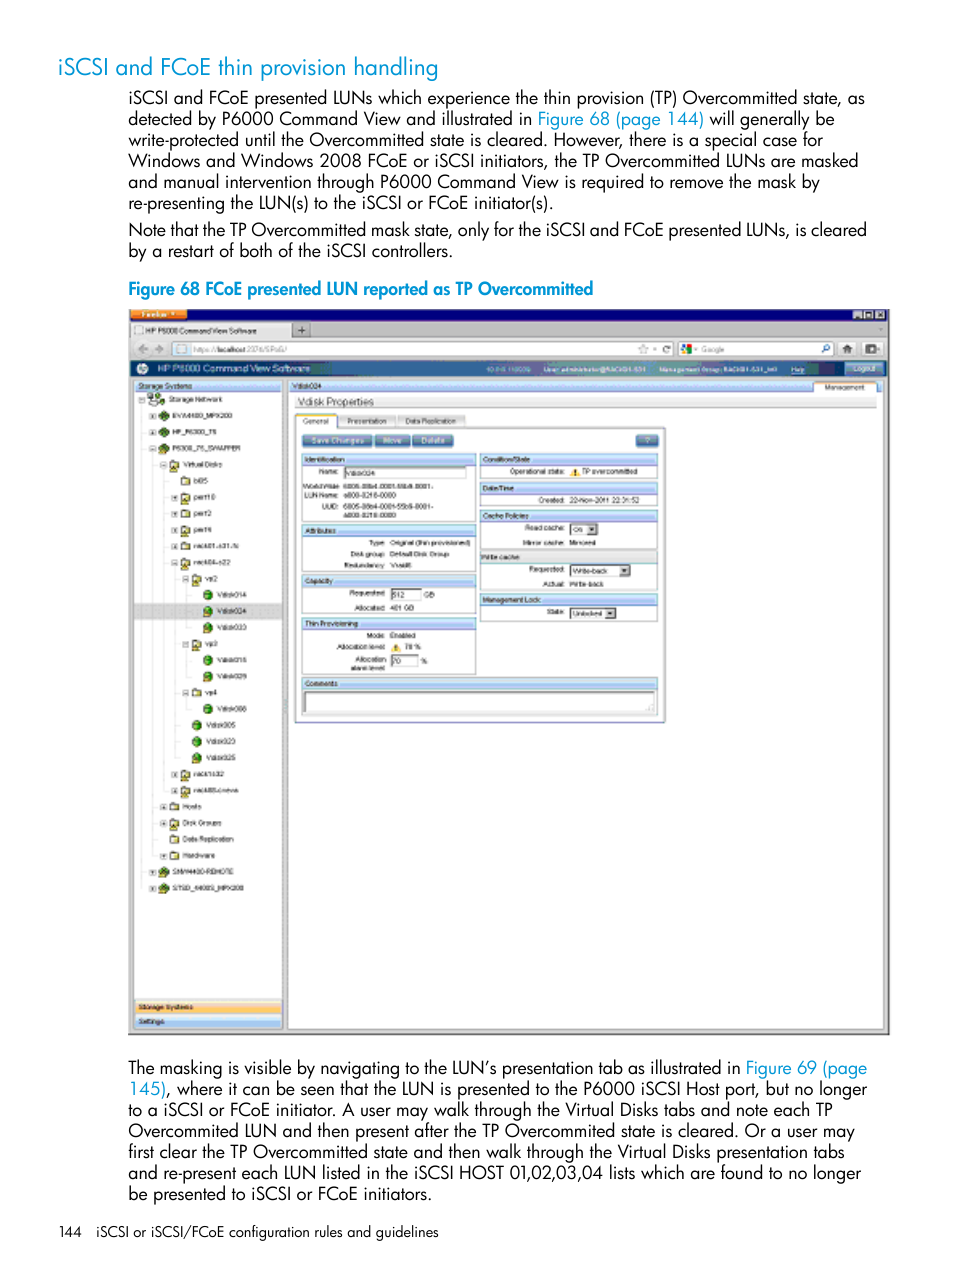Select Disk Groups folder icon

pos(174,823)
